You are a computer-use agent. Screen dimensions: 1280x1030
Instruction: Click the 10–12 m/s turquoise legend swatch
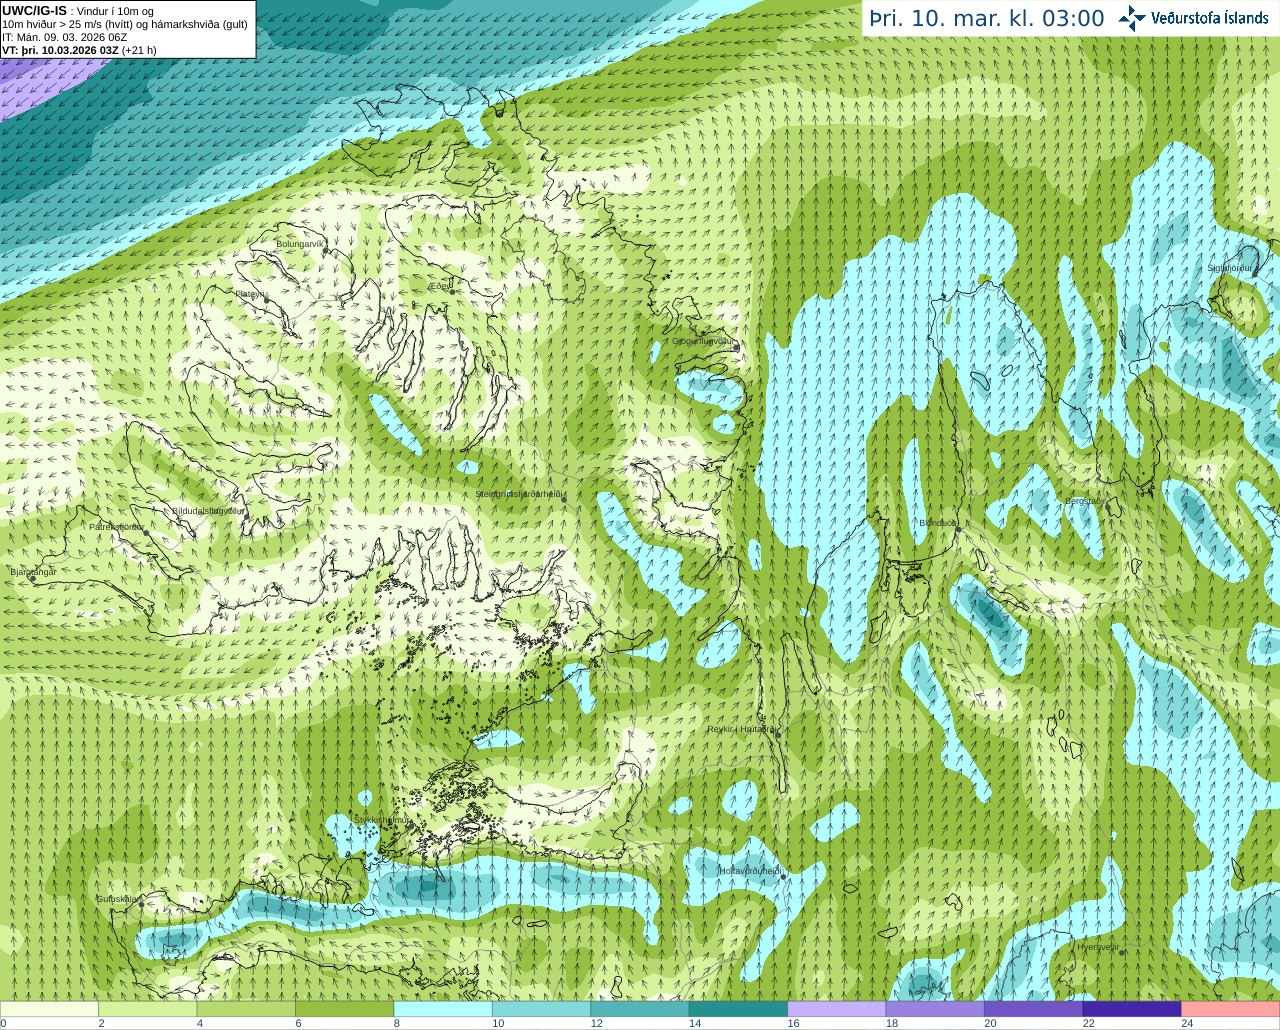tap(541, 1009)
